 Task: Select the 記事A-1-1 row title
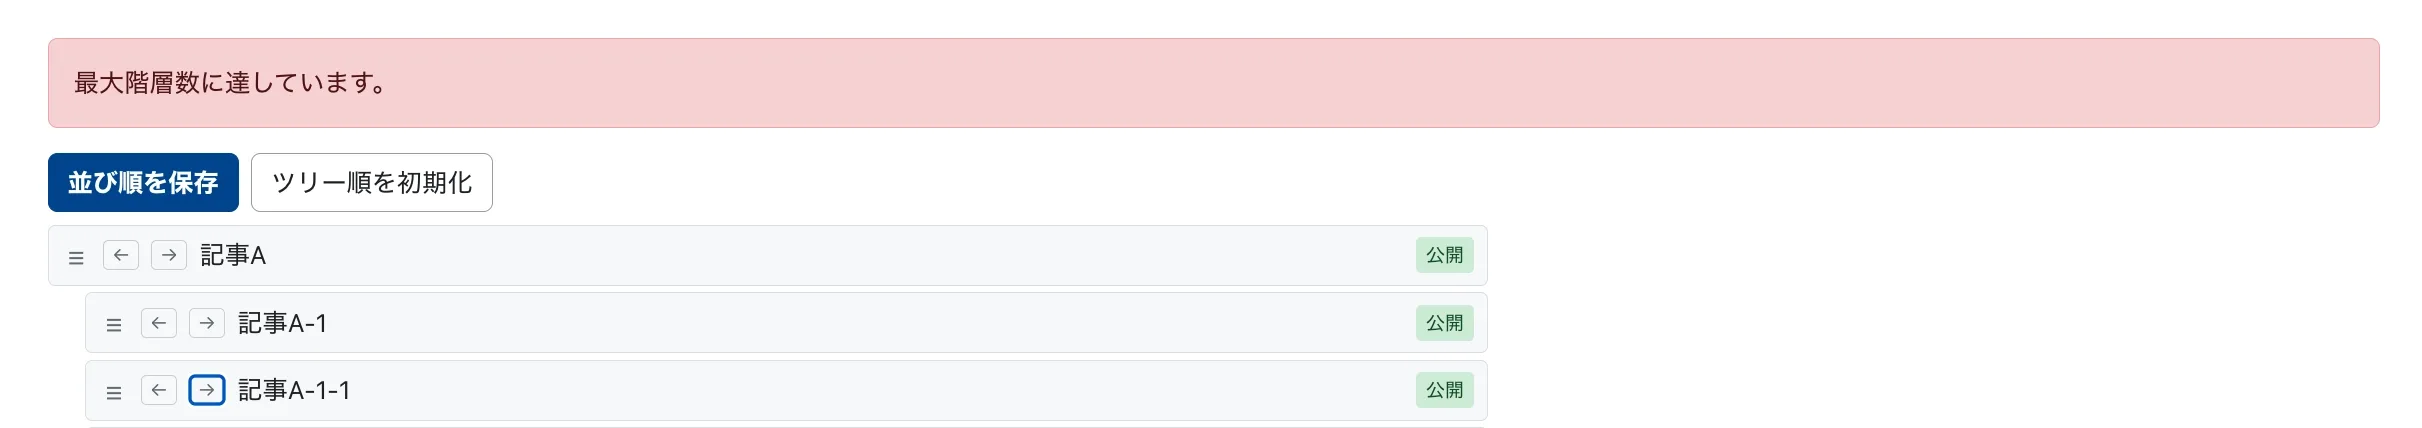coord(294,390)
